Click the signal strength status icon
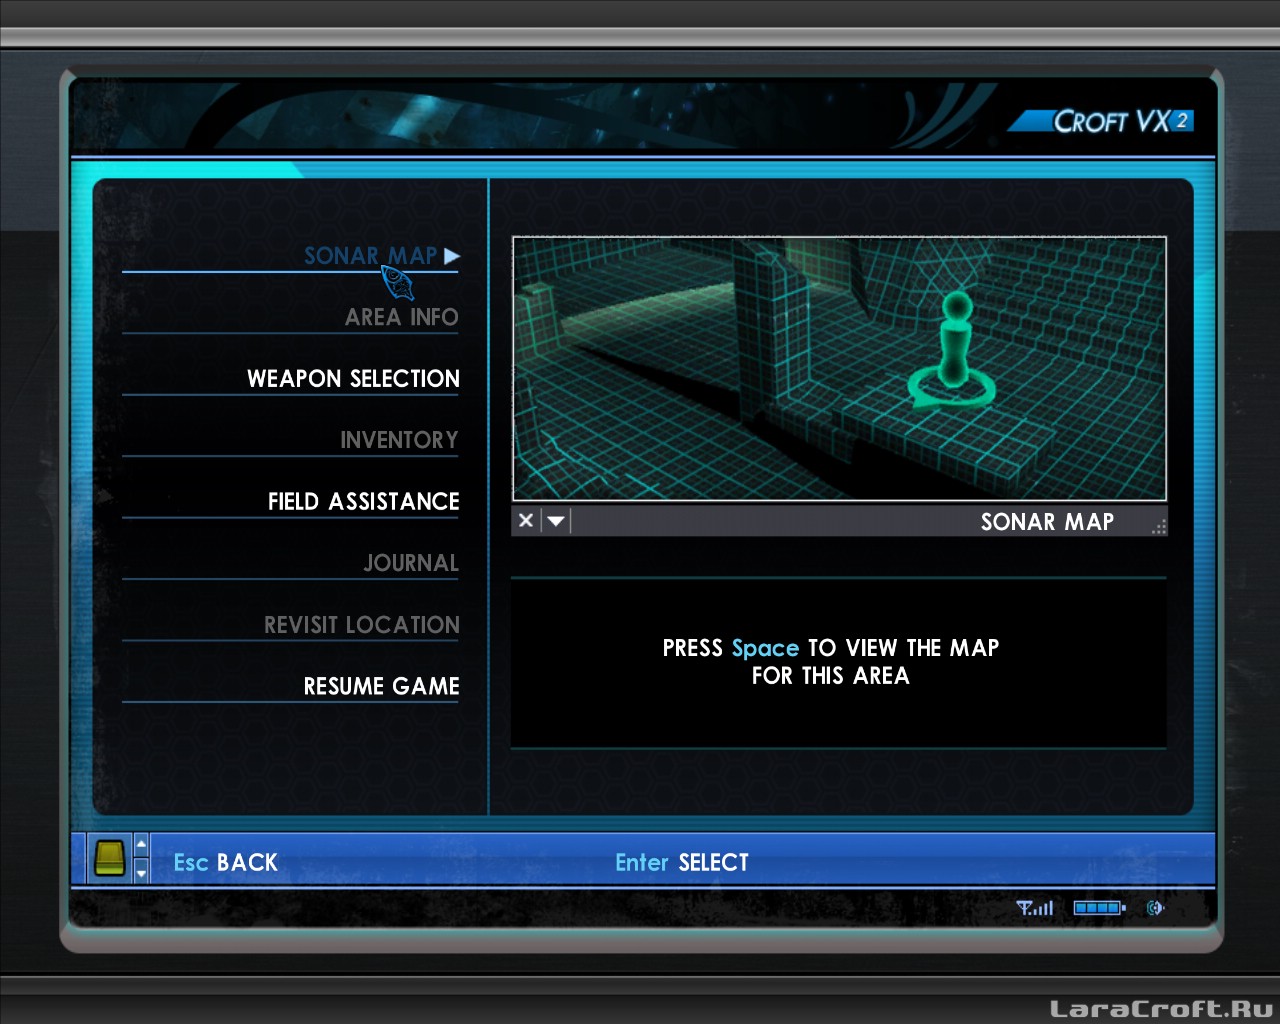This screenshot has height=1024, width=1280. tap(1035, 908)
